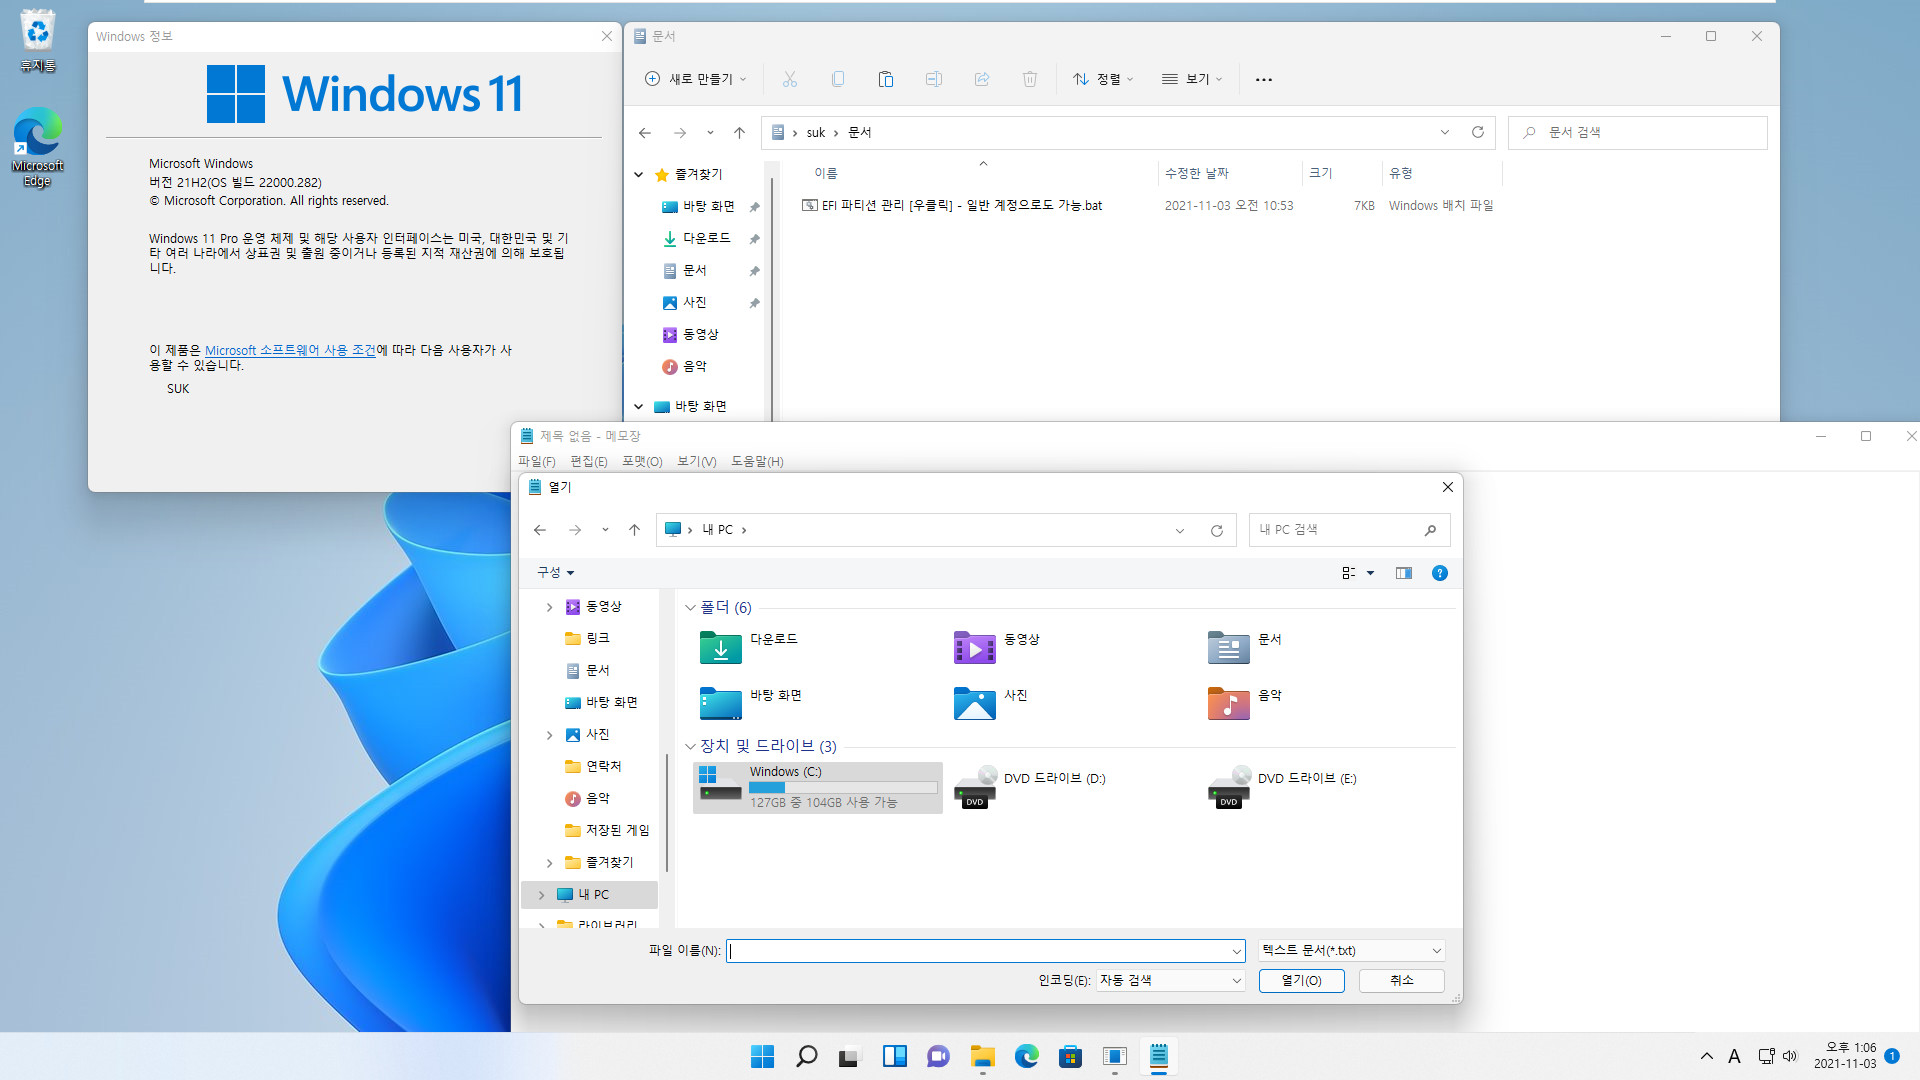Click the 파일 이름 input field
1920x1080 pixels.
tap(986, 951)
